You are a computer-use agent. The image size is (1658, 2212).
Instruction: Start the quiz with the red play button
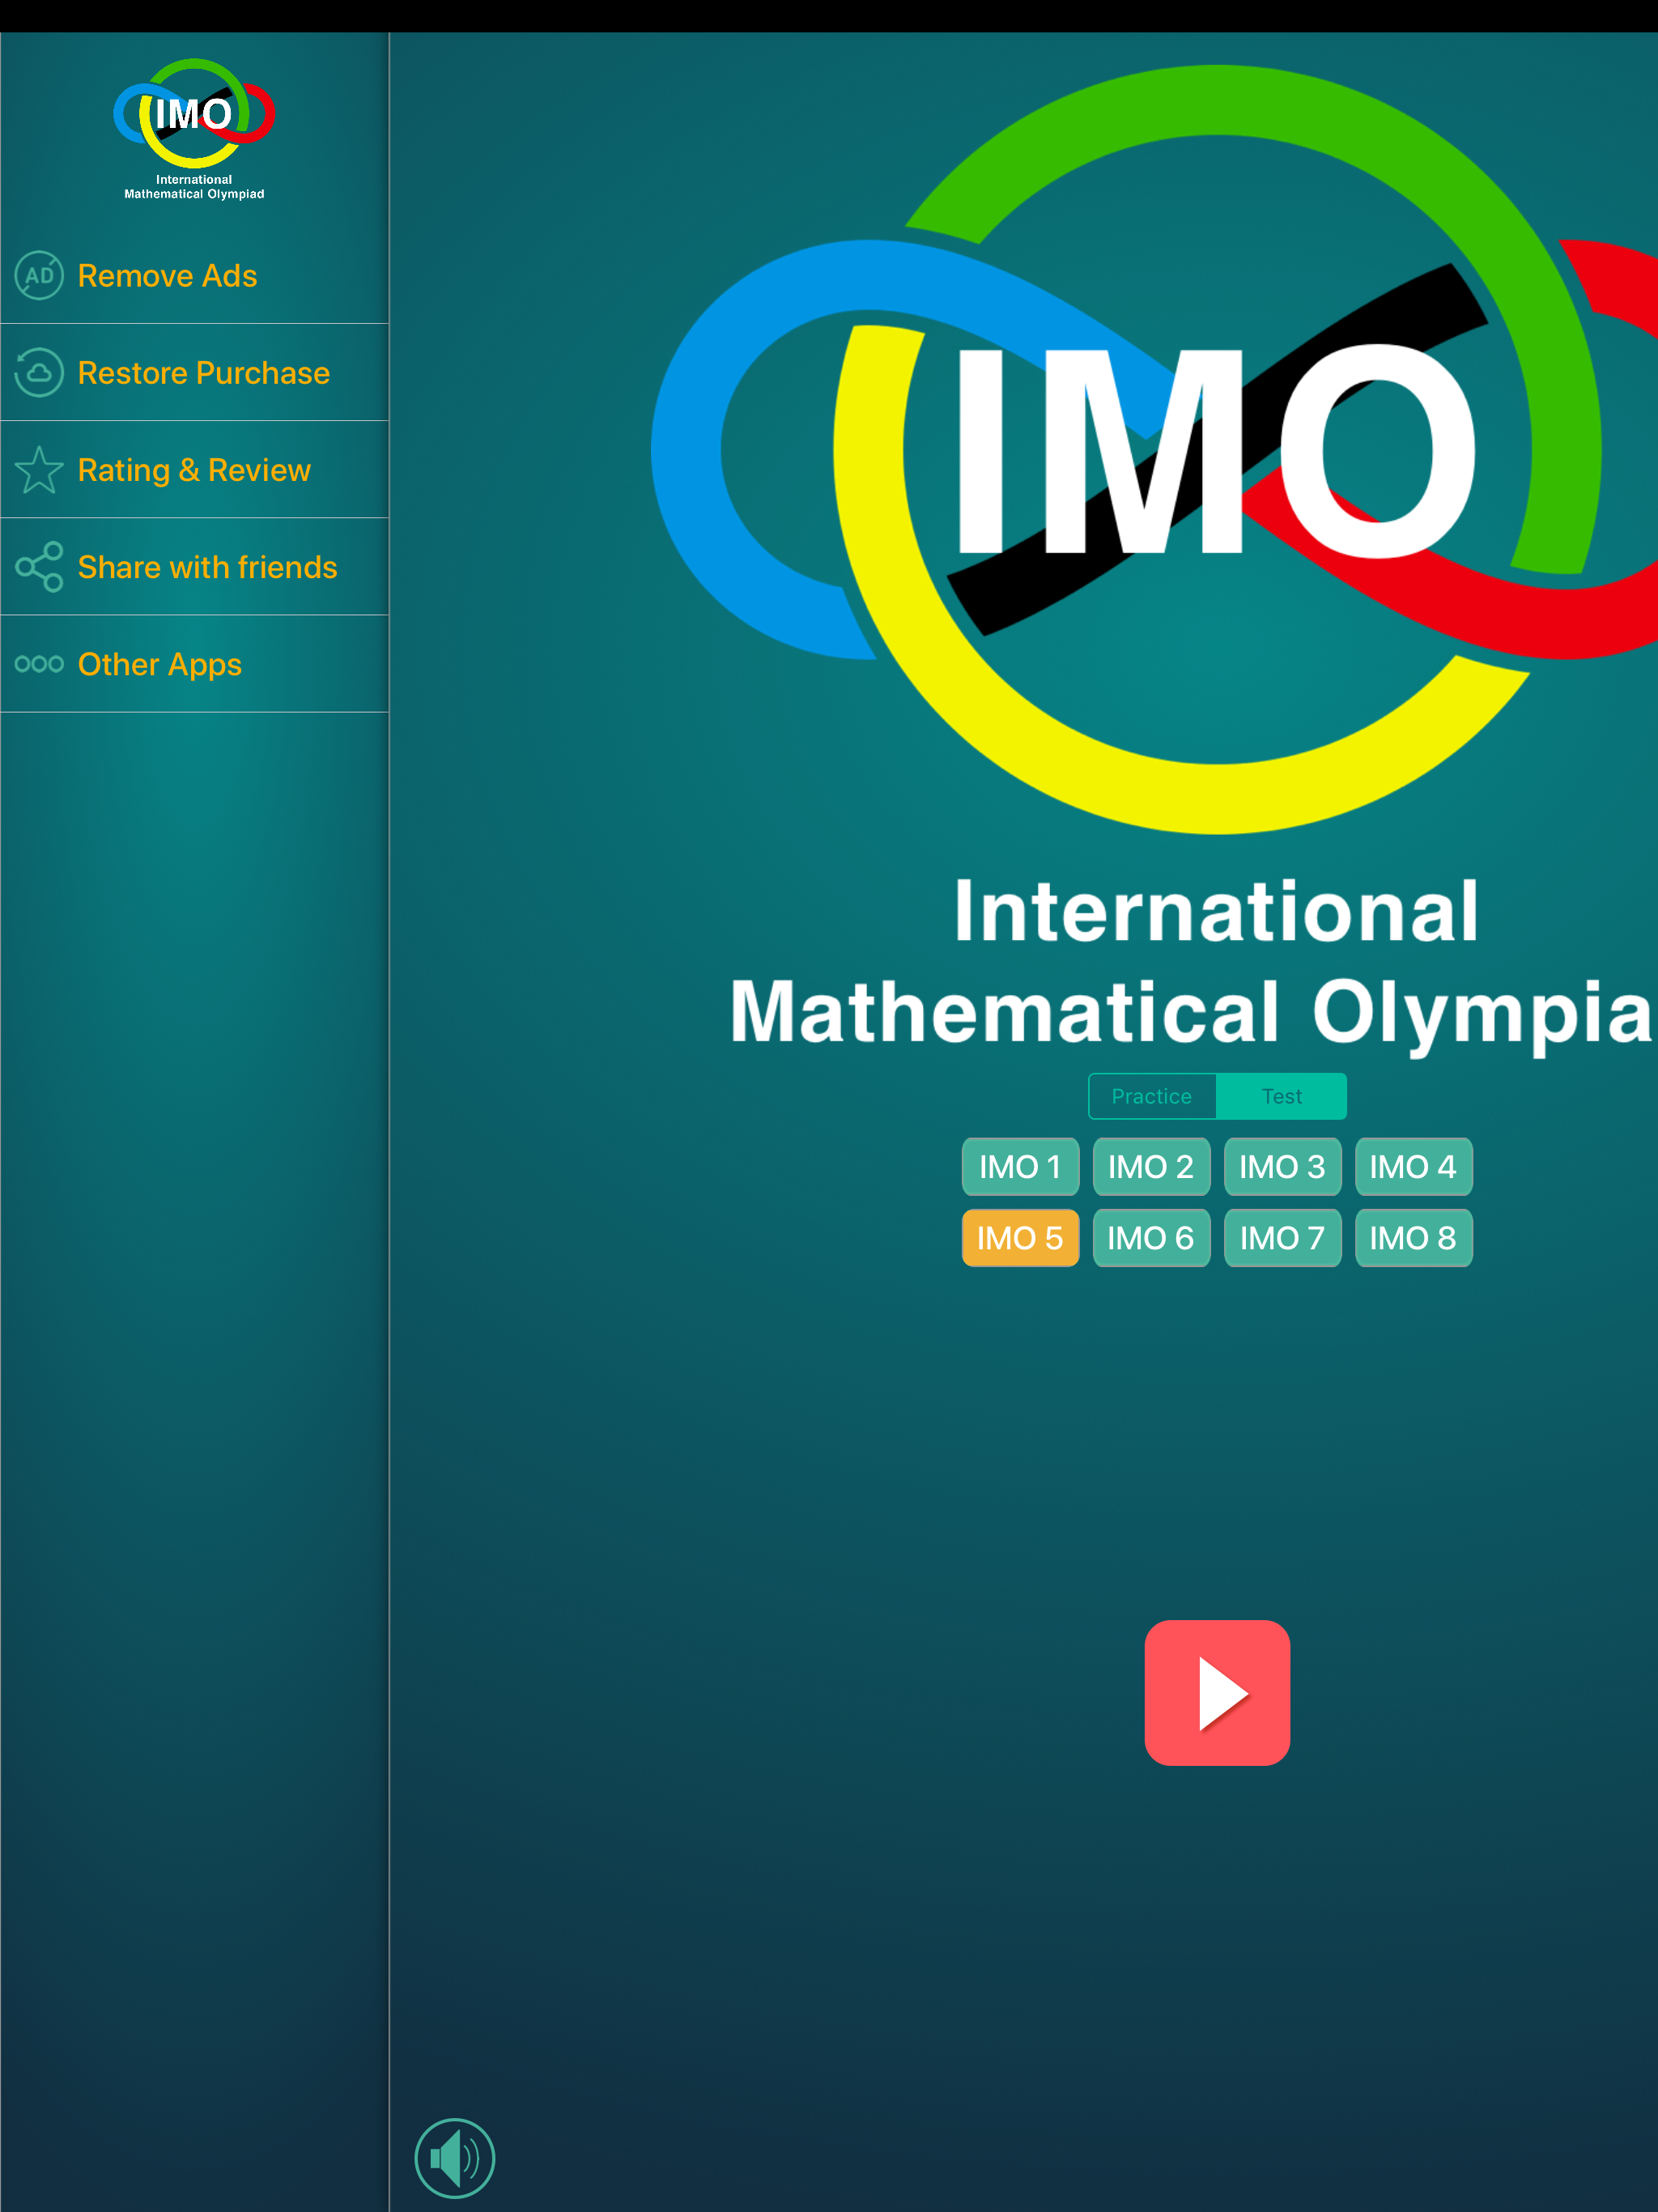[1217, 1692]
